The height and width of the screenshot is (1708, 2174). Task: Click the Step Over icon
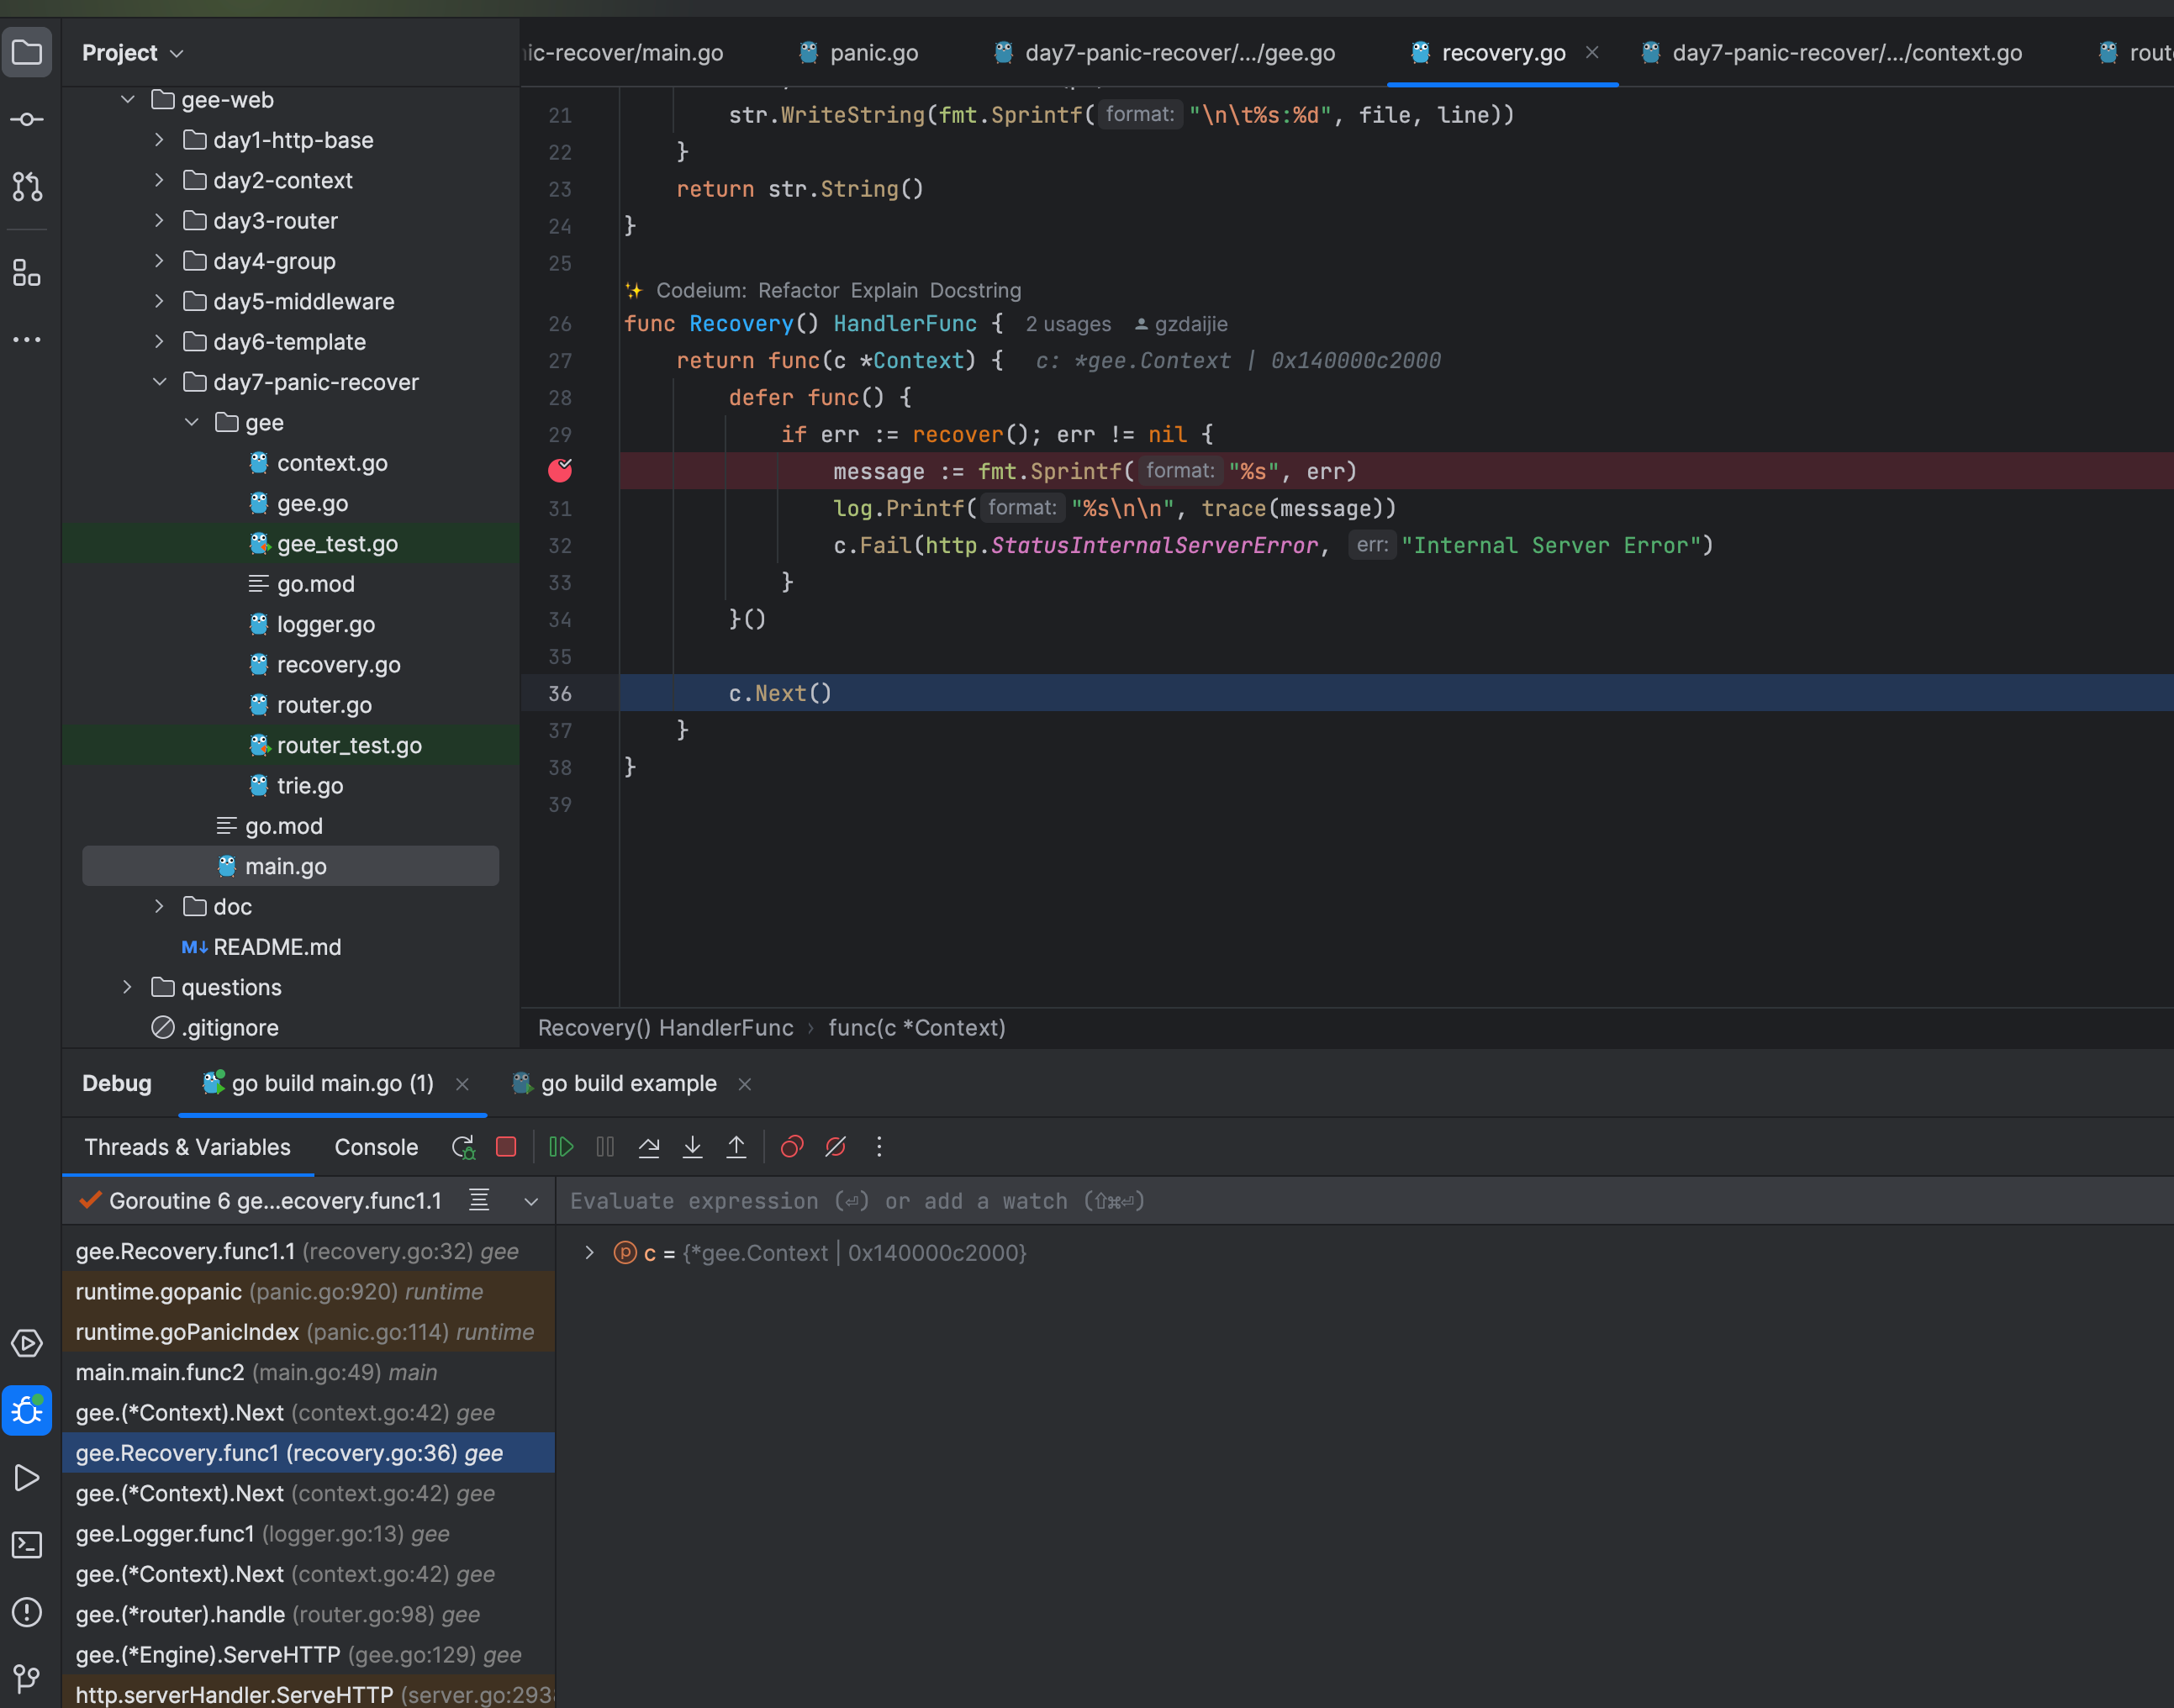649,1147
